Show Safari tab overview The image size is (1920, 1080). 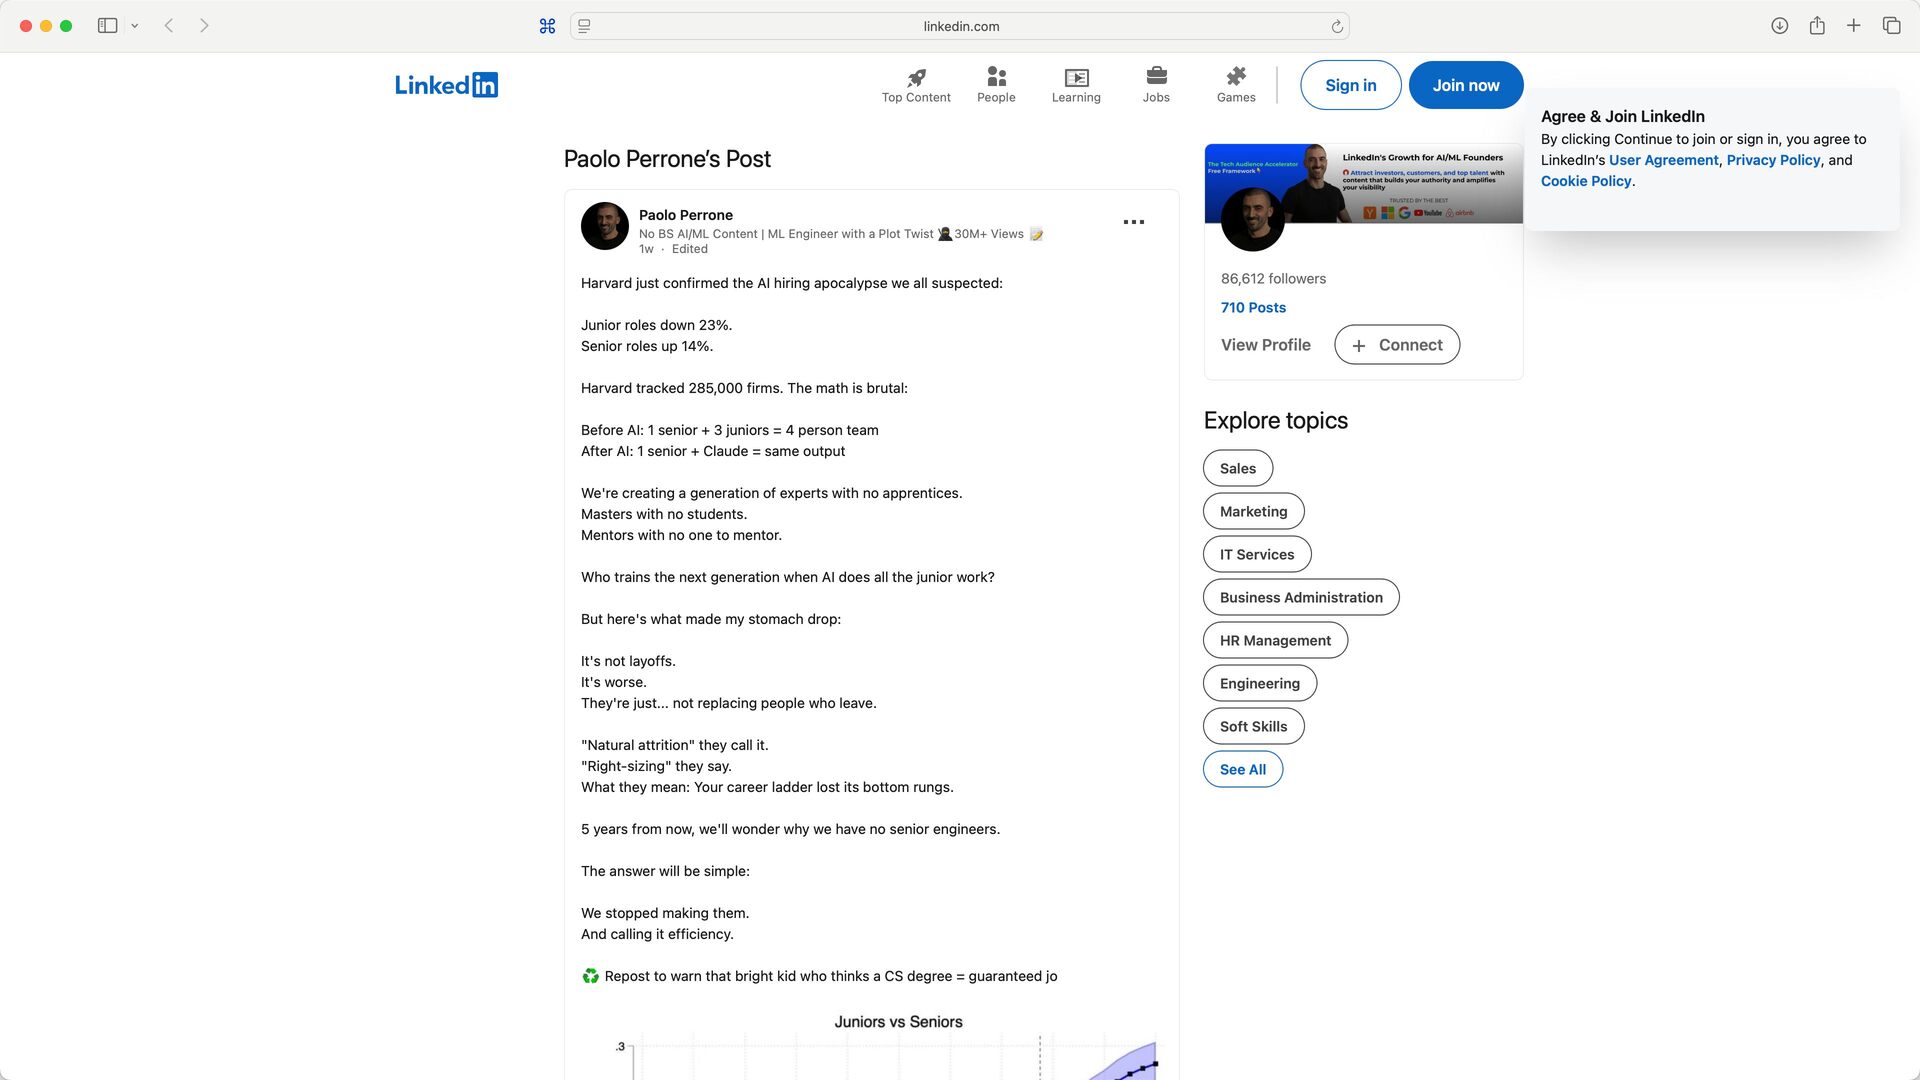[1891, 26]
